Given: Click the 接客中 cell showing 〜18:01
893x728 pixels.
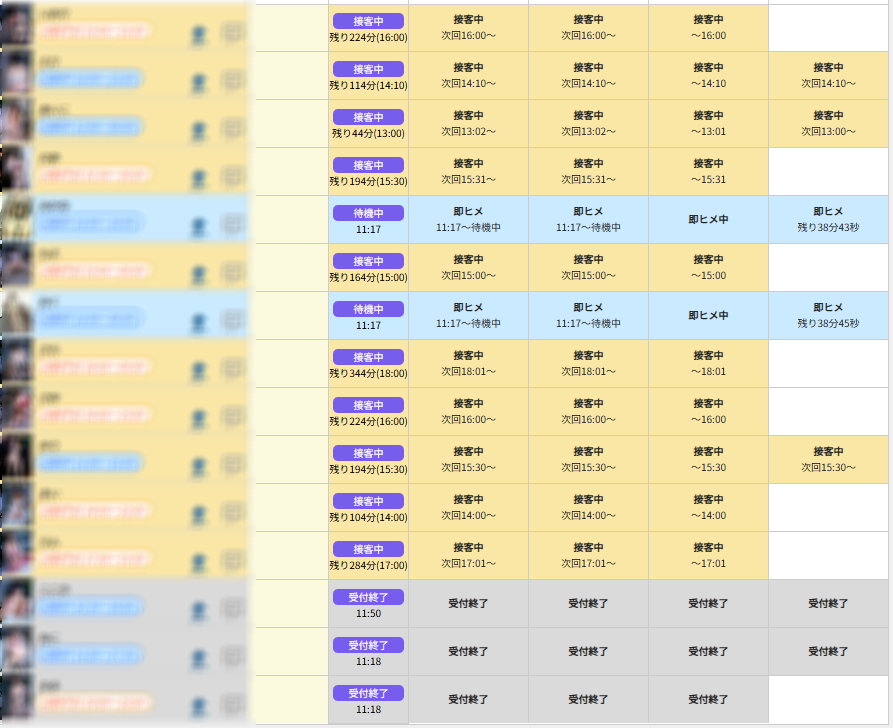Looking at the screenshot, I should click(x=708, y=364).
